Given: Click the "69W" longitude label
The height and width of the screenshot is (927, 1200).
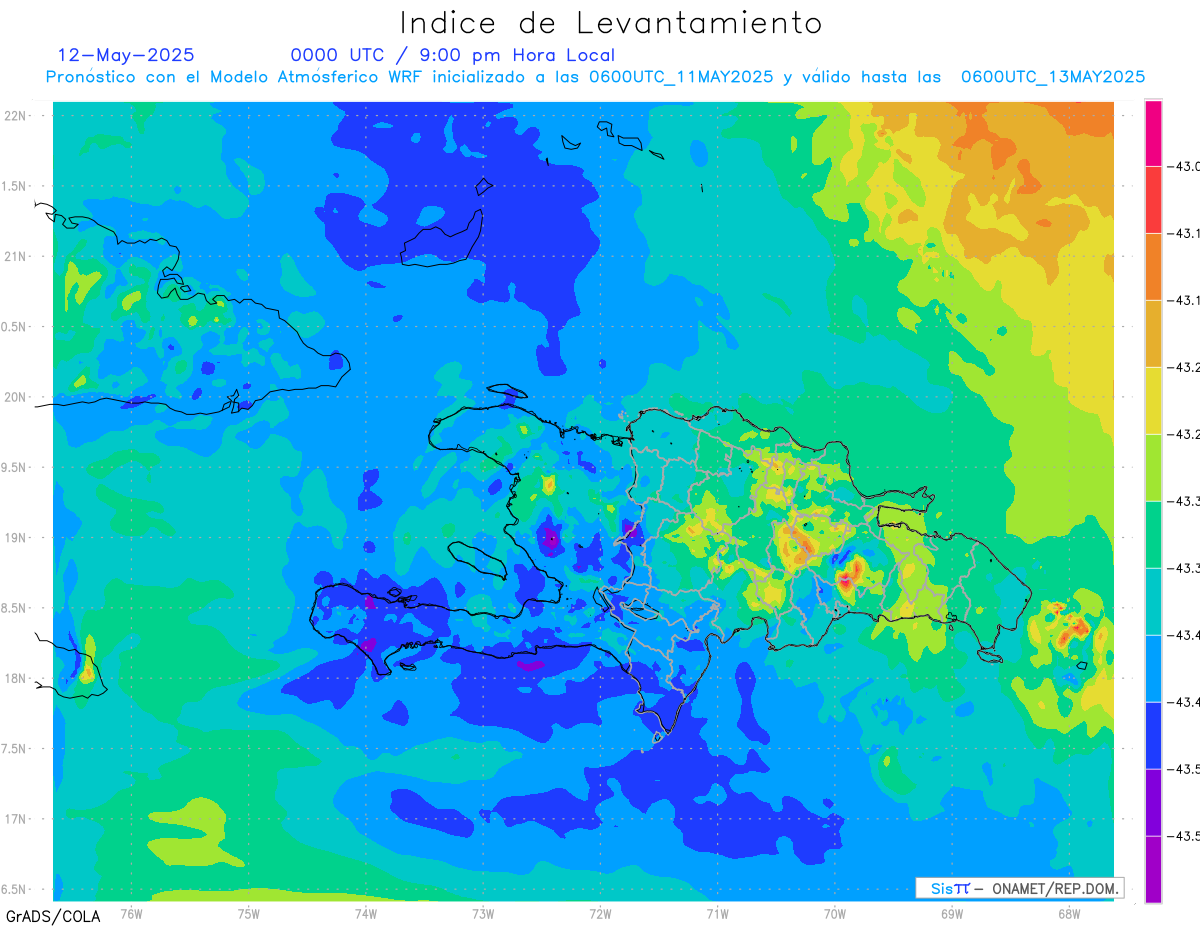Looking at the screenshot, I should click(x=951, y=912).
